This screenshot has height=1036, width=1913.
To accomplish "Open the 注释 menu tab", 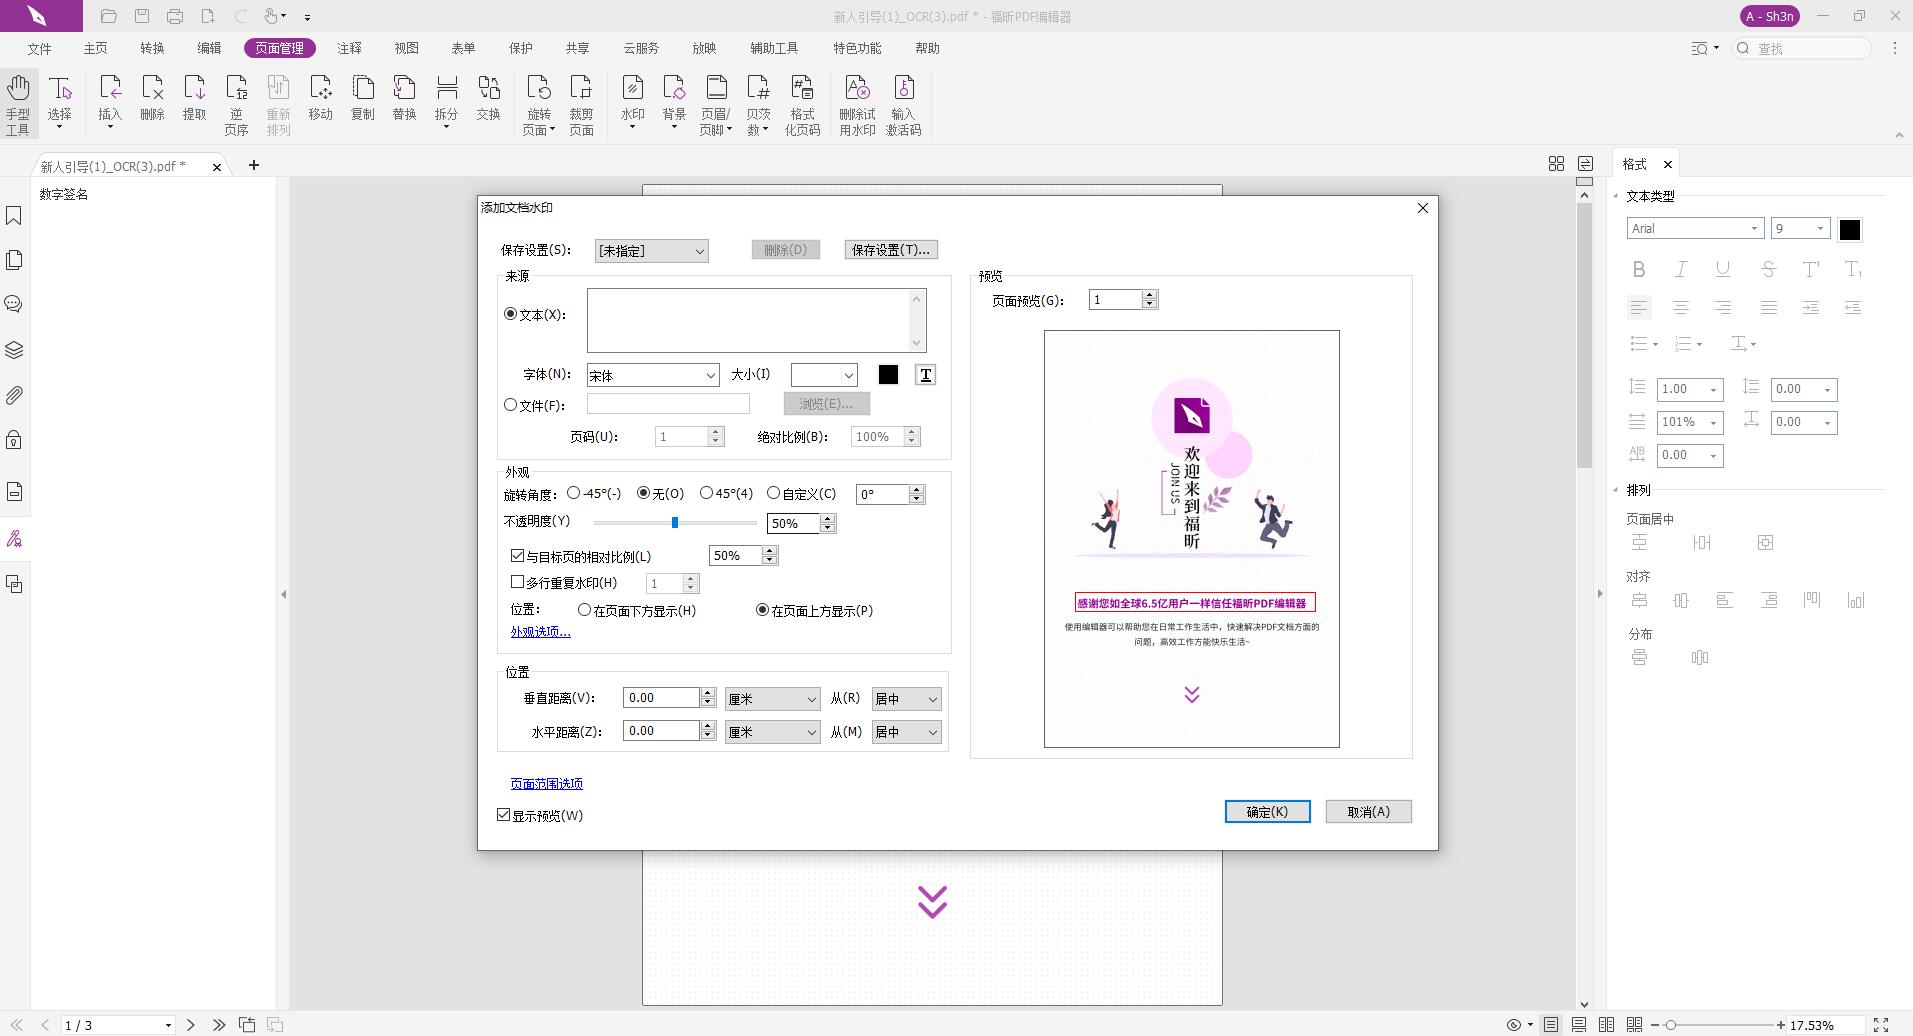I will (349, 48).
